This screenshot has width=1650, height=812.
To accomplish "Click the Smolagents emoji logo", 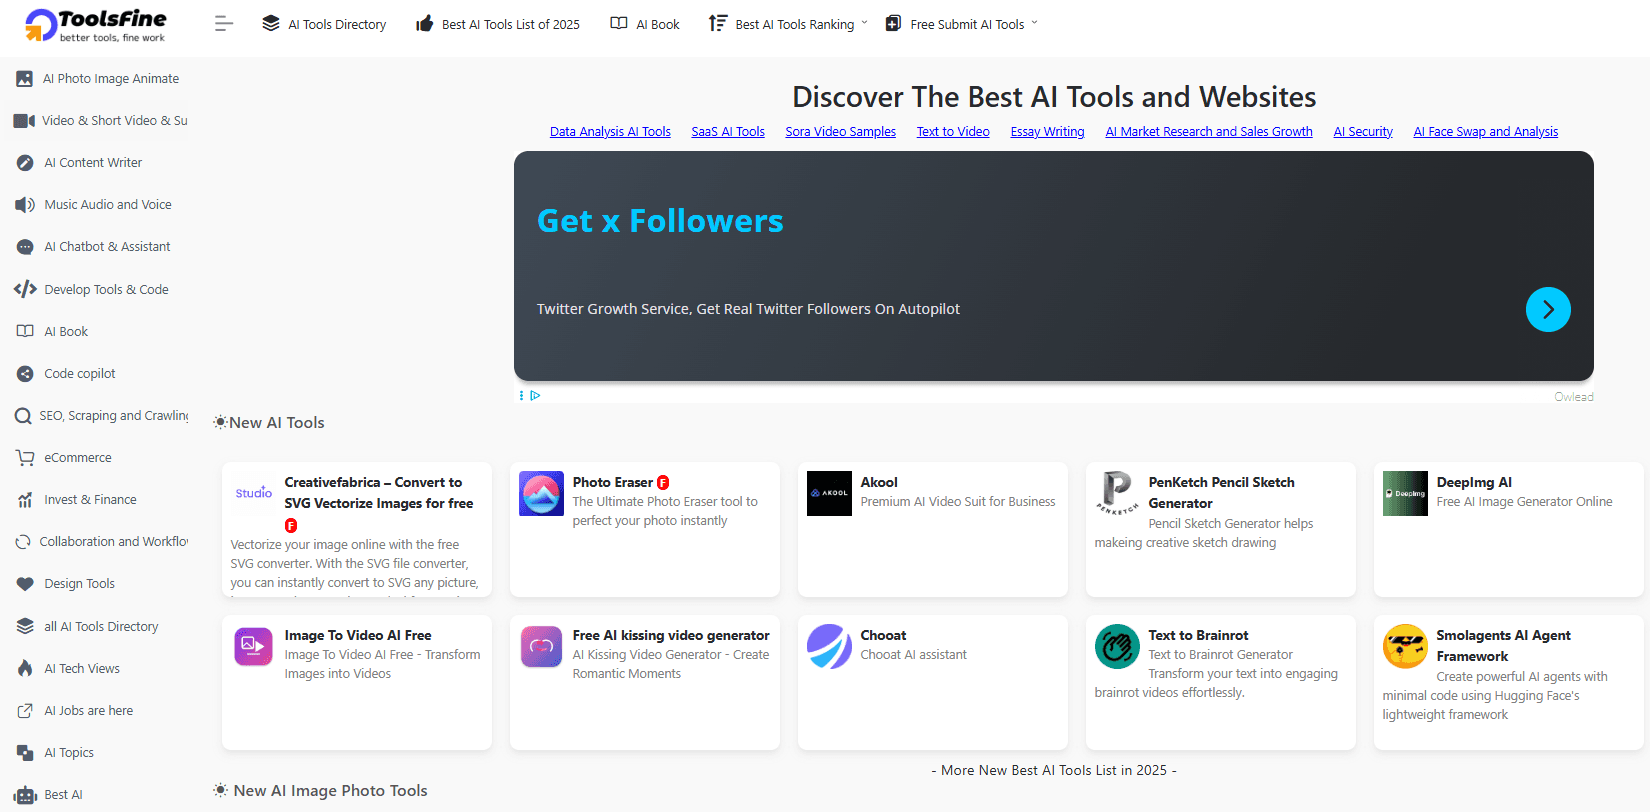I will 1405,646.
